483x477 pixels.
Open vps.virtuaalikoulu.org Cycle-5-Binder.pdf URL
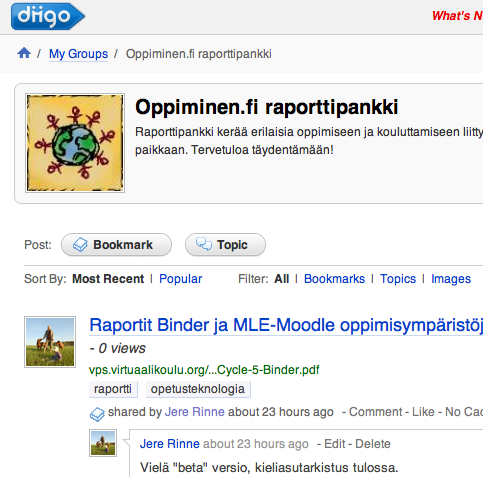(x=204, y=370)
